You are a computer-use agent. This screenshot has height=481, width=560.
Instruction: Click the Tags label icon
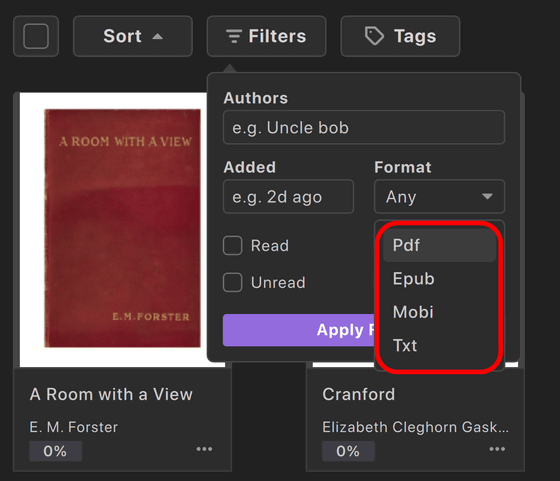[374, 36]
